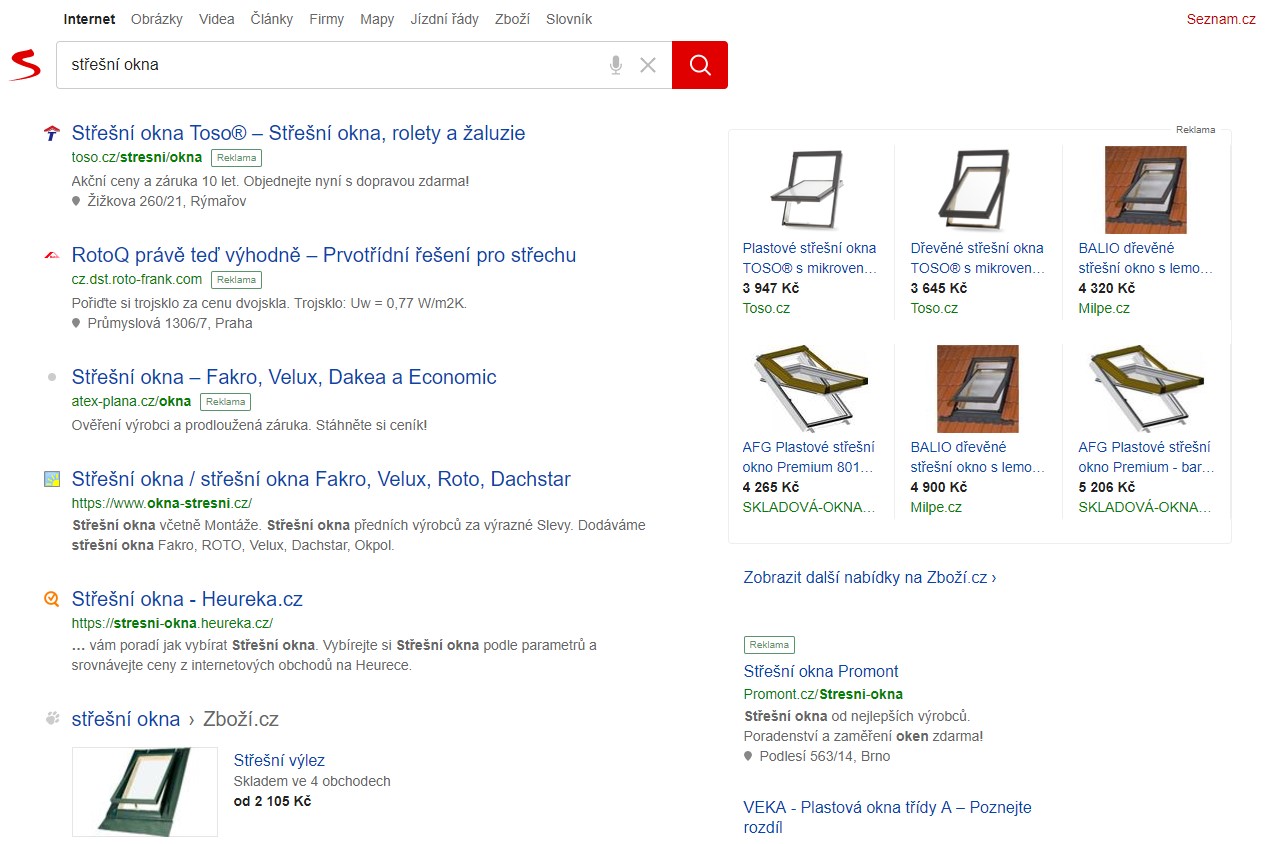
Task: Click SKLADOVÁ-OKNA shop under 4 265 Kč
Action: (x=809, y=507)
